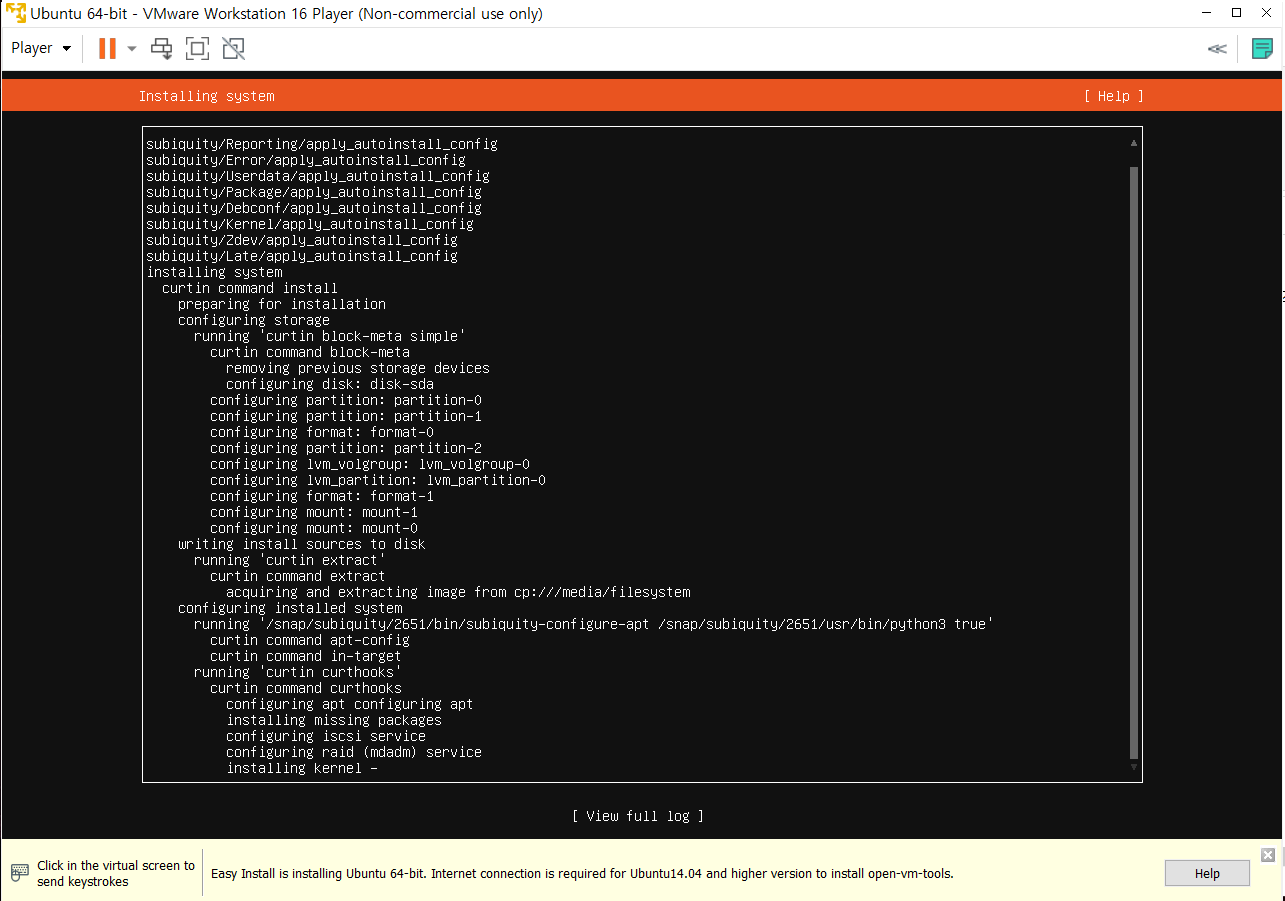Screen dimensions: 1285x901
Task: Click 'removing previous storage devices' line
Action: 358,368
